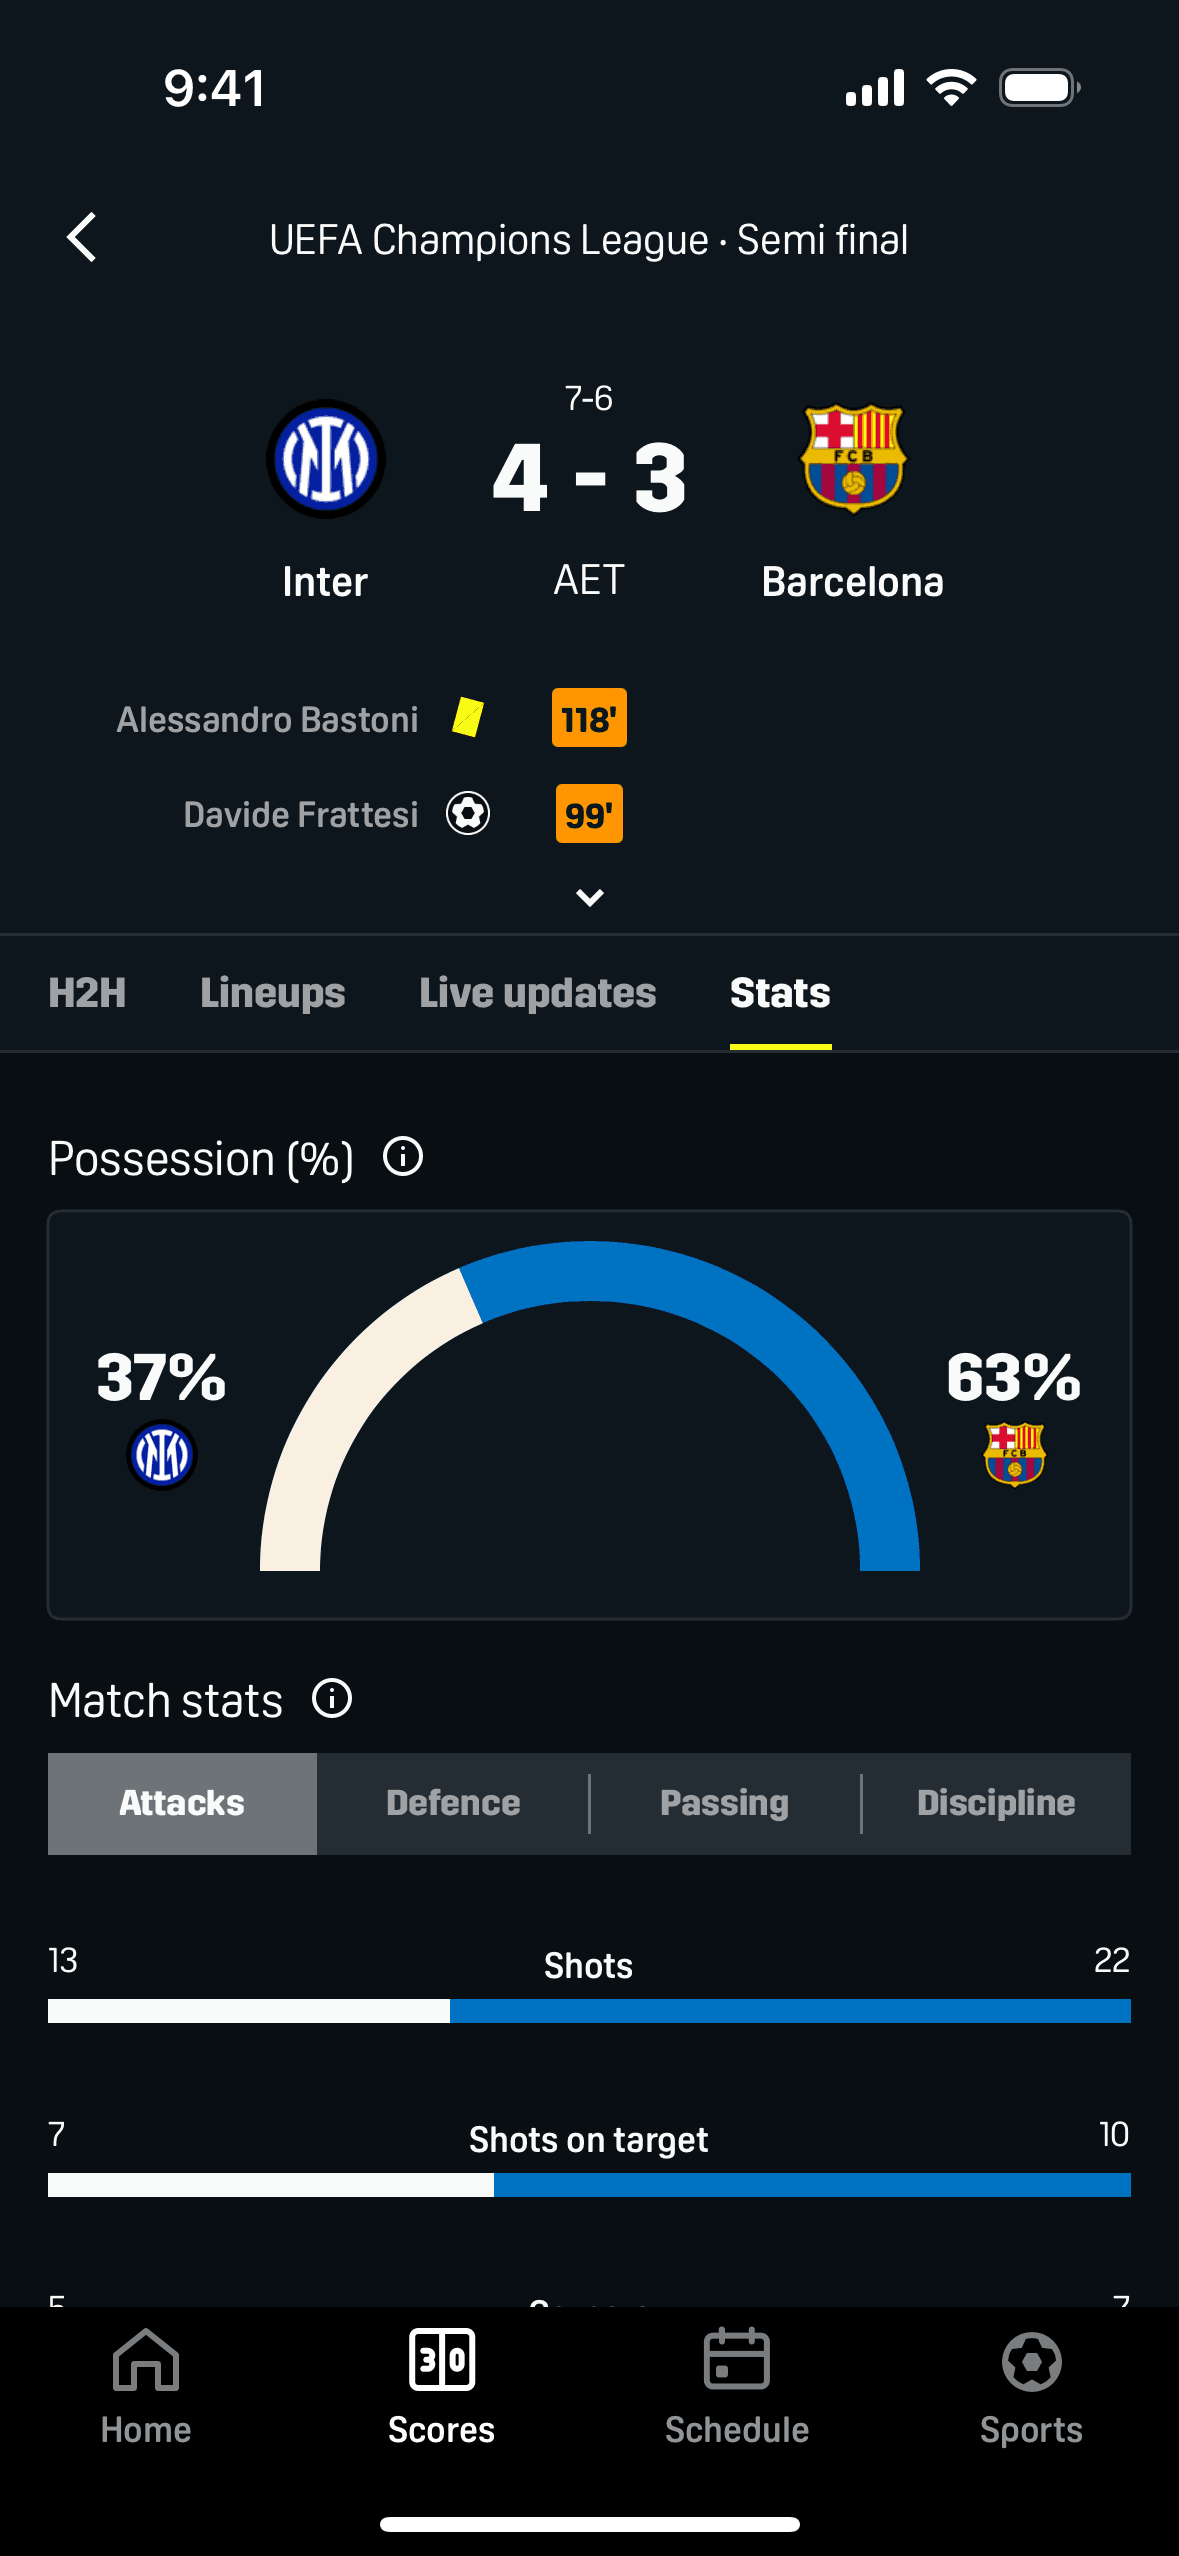Tap the back arrow icon
This screenshot has height=2556, width=1179.
pos(82,238)
